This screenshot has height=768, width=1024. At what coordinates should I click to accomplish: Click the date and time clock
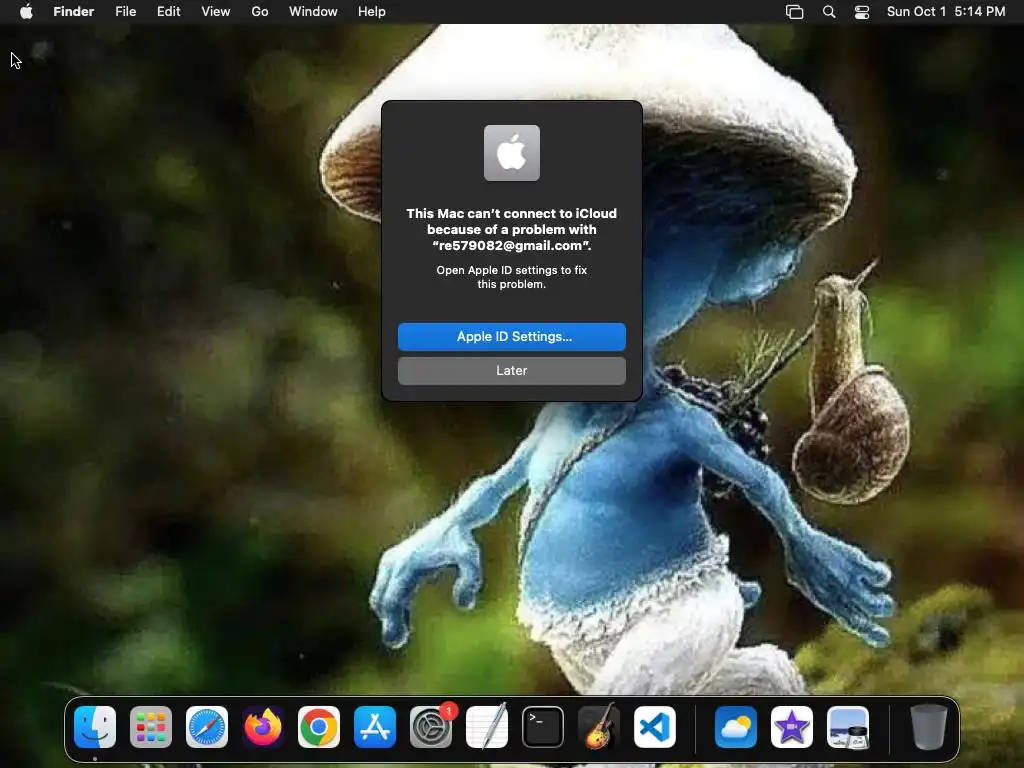(x=946, y=12)
